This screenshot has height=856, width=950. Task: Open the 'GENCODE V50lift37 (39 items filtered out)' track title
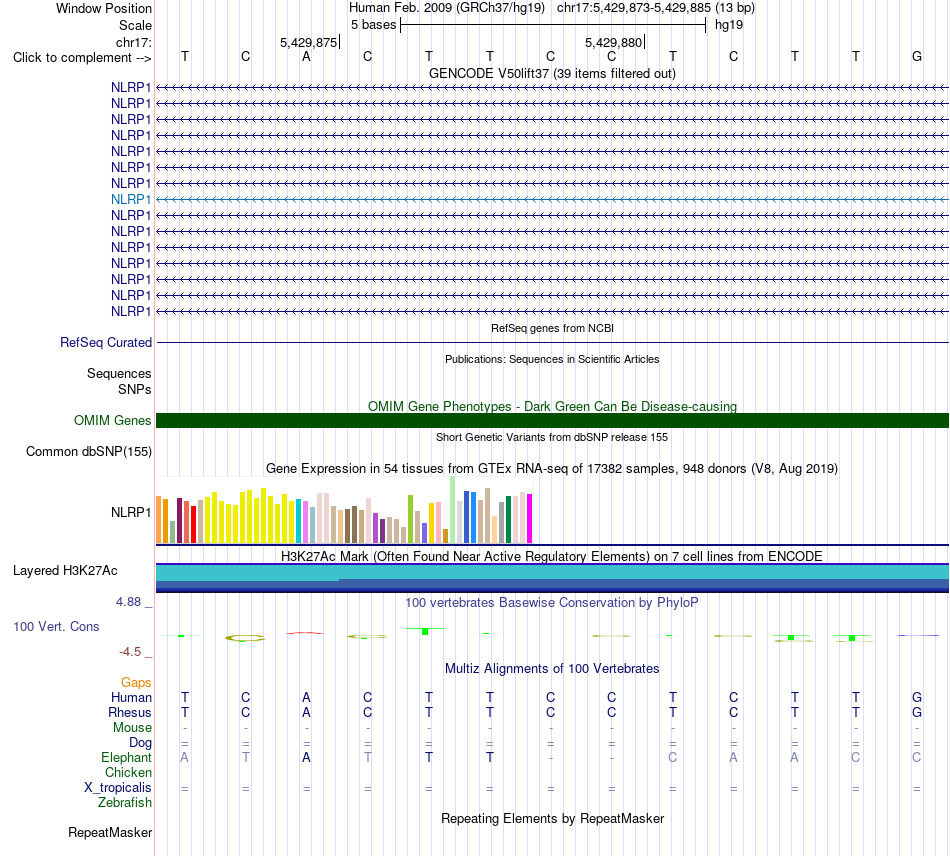point(552,73)
